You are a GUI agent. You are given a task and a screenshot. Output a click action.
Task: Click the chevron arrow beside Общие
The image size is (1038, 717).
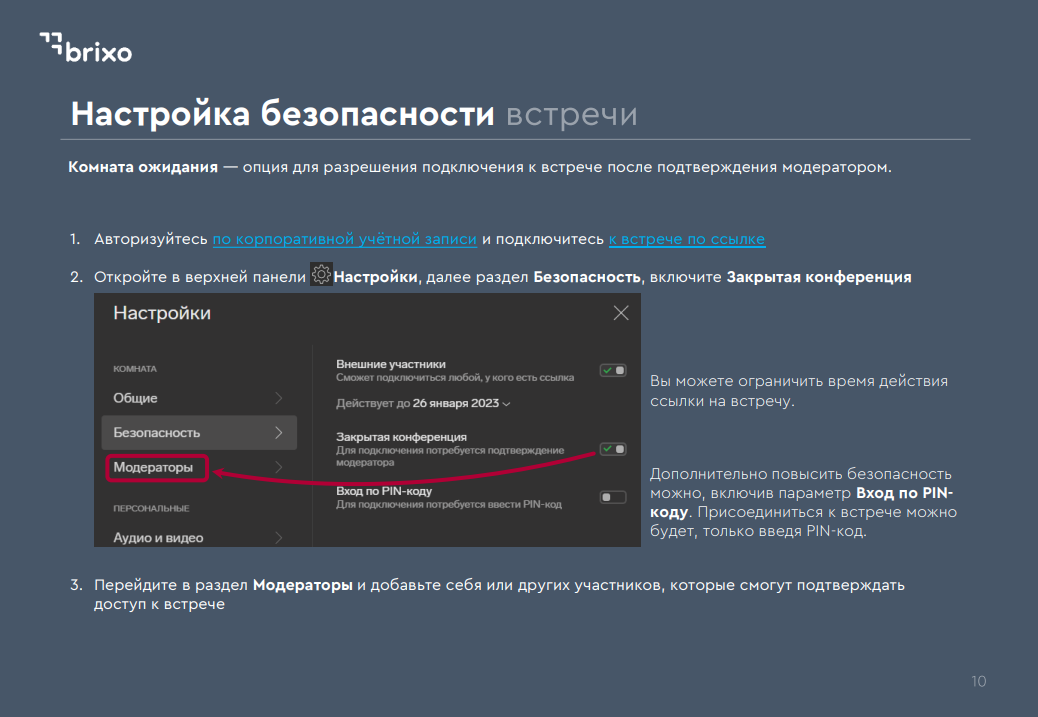pyautogui.click(x=278, y=398)
